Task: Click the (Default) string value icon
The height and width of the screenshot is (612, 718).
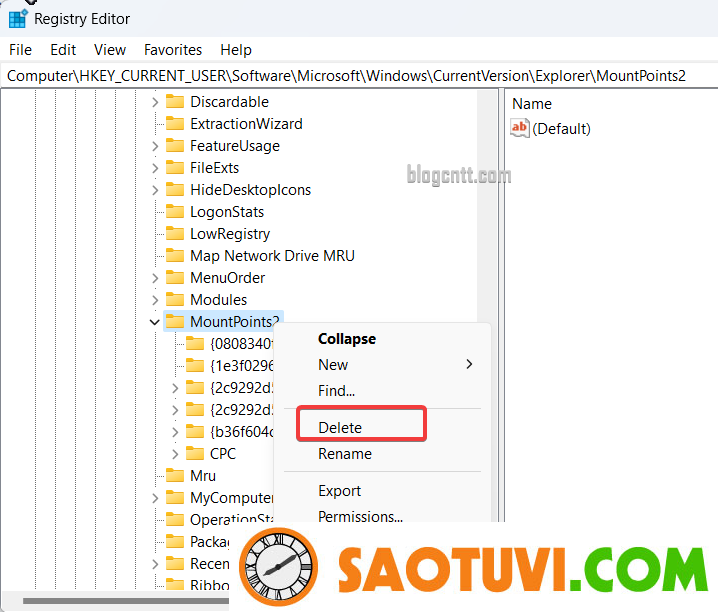Action: pos(520,128)
